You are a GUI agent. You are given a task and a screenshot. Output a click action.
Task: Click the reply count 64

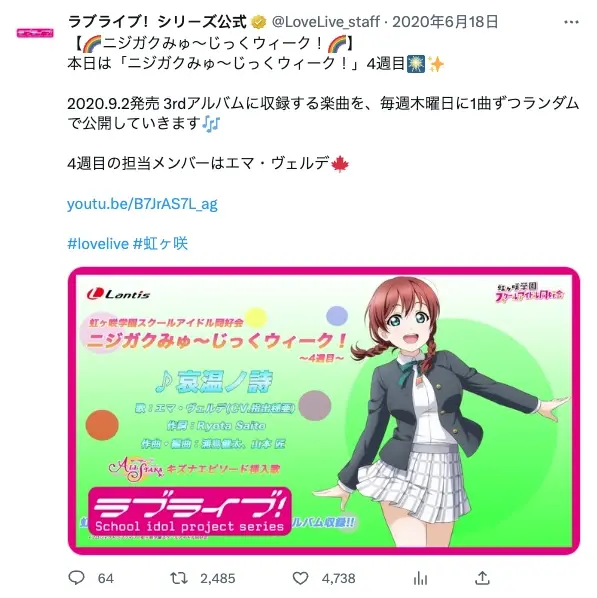(106, 579)
